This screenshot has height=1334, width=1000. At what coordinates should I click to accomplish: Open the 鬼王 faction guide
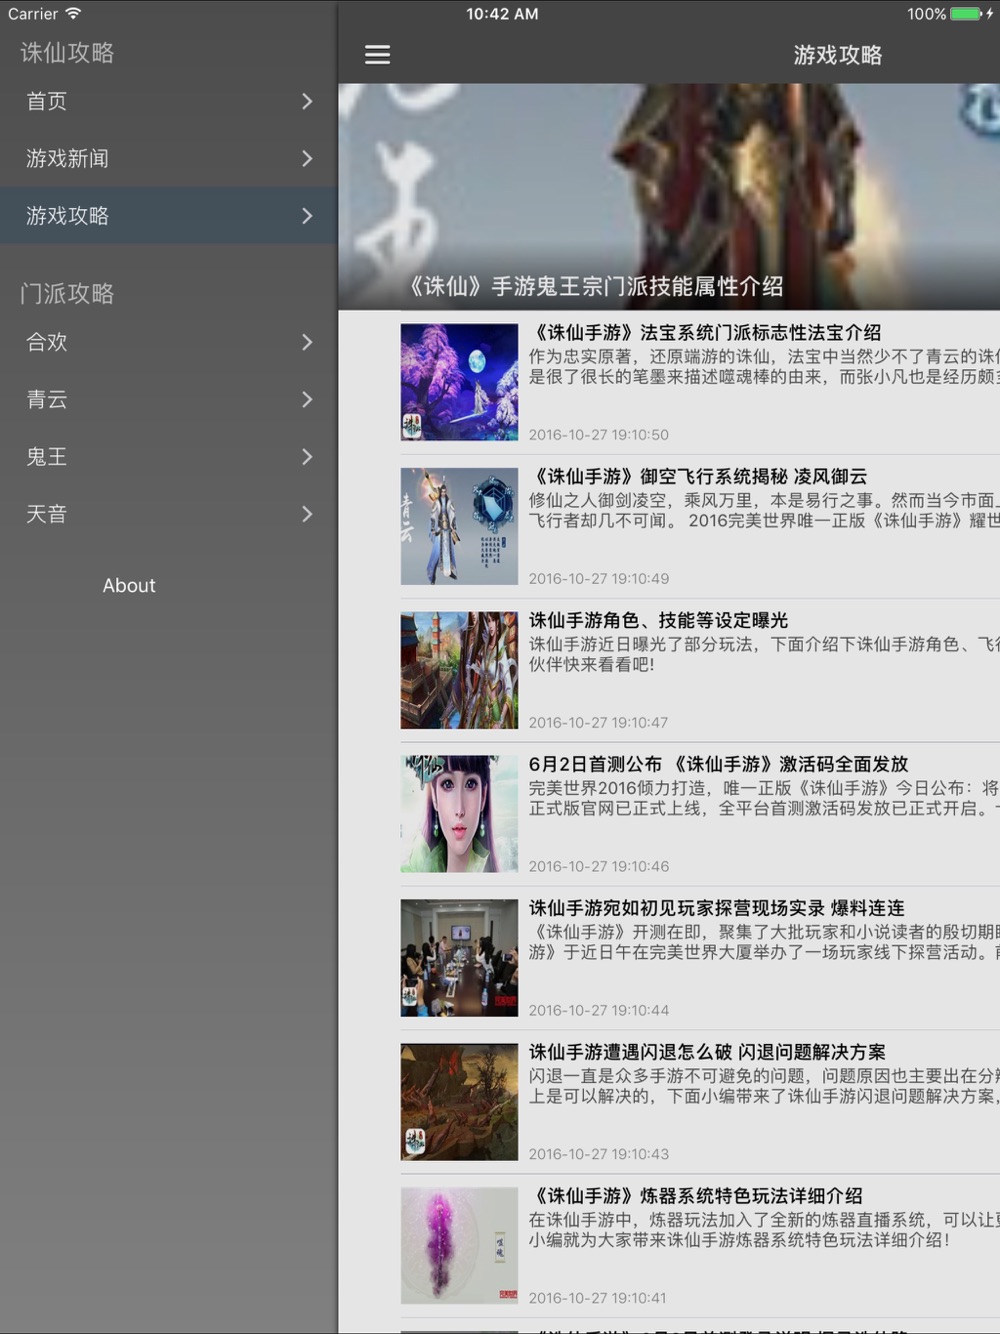[x=169, y=456]
